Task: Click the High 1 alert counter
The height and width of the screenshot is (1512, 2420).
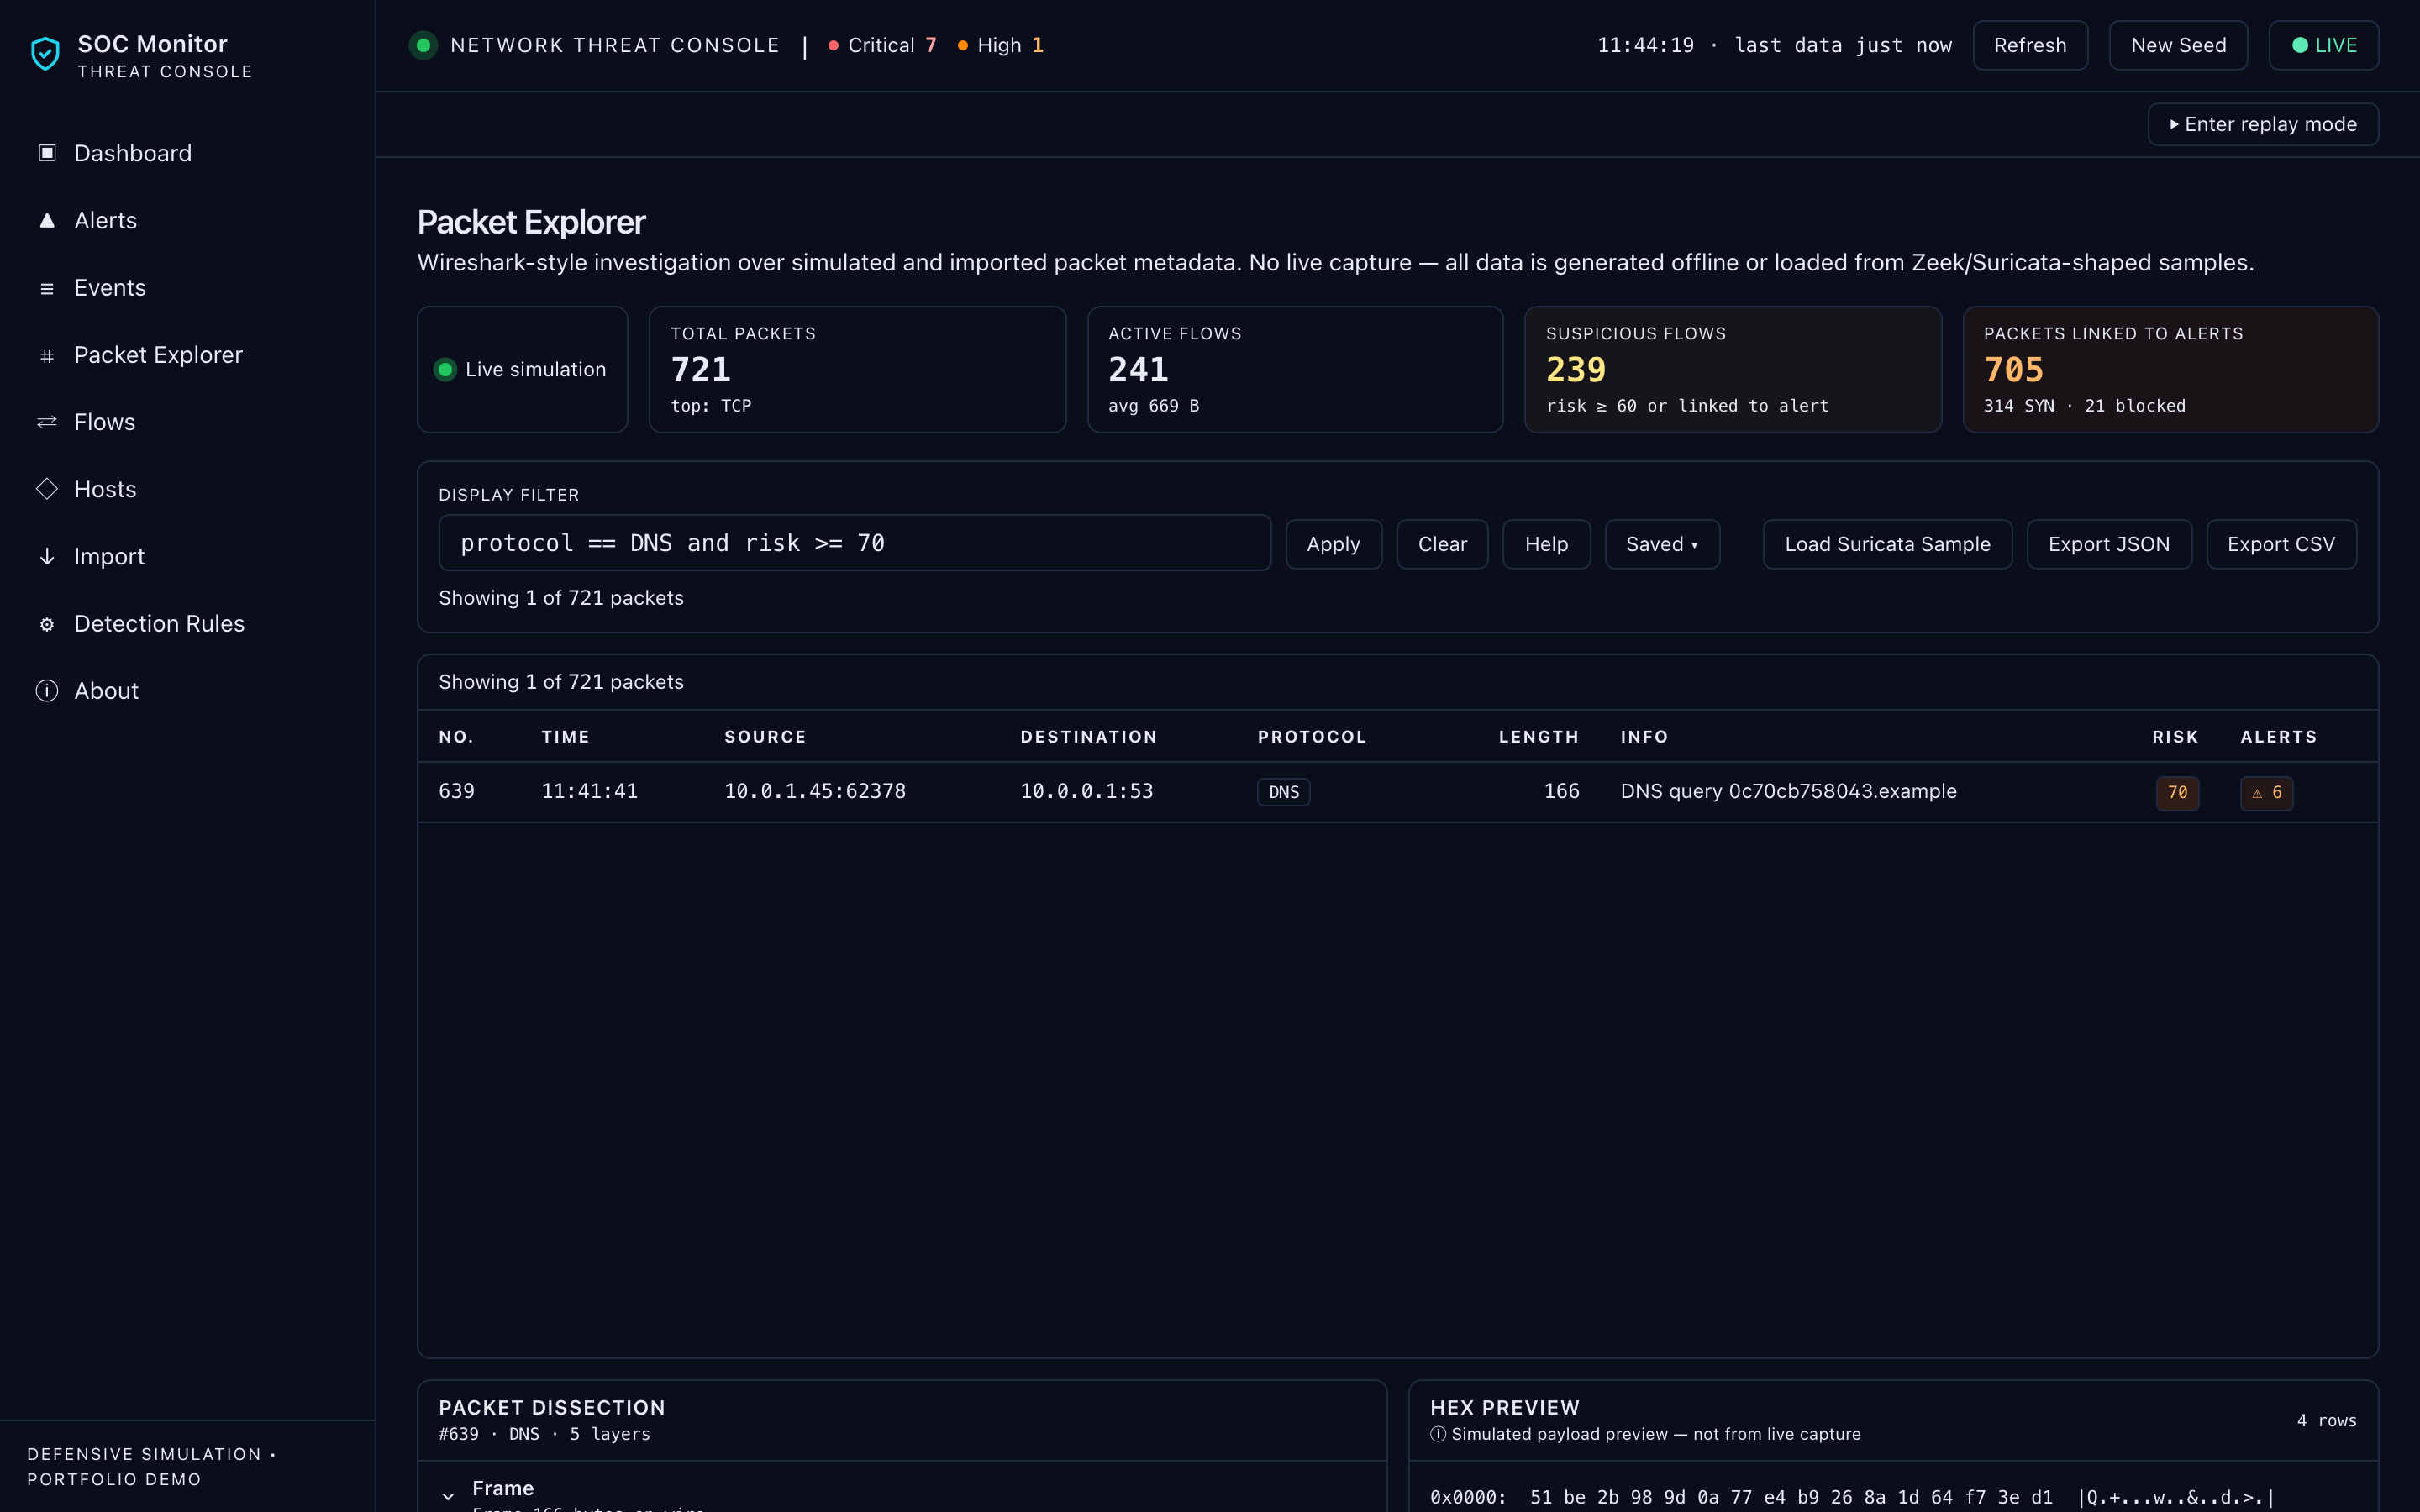Action: tap(1001, 45)
